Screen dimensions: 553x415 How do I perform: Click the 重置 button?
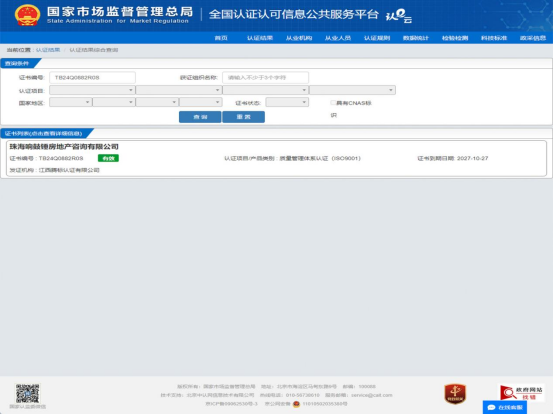pyautogui.click(x=244, y=117)
